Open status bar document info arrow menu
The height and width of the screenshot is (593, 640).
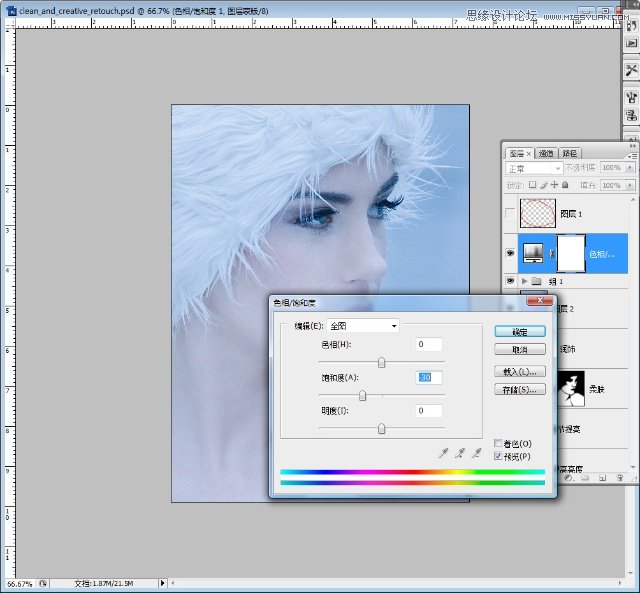tap(162, 583)
